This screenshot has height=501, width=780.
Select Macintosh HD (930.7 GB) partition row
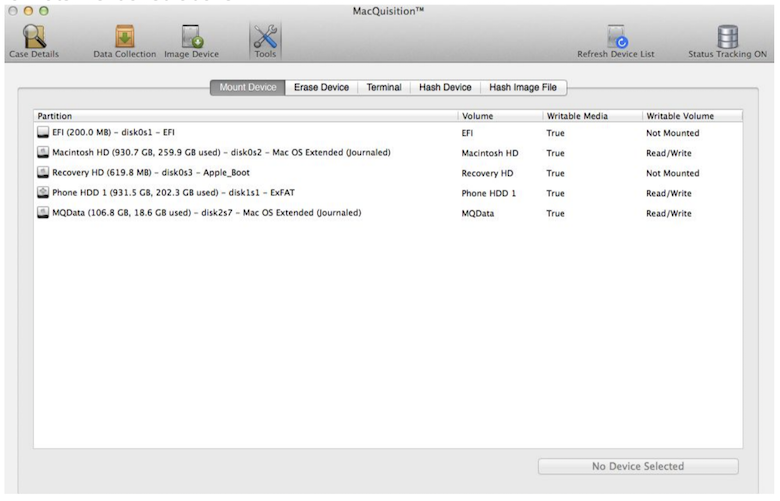pos(388,153)
